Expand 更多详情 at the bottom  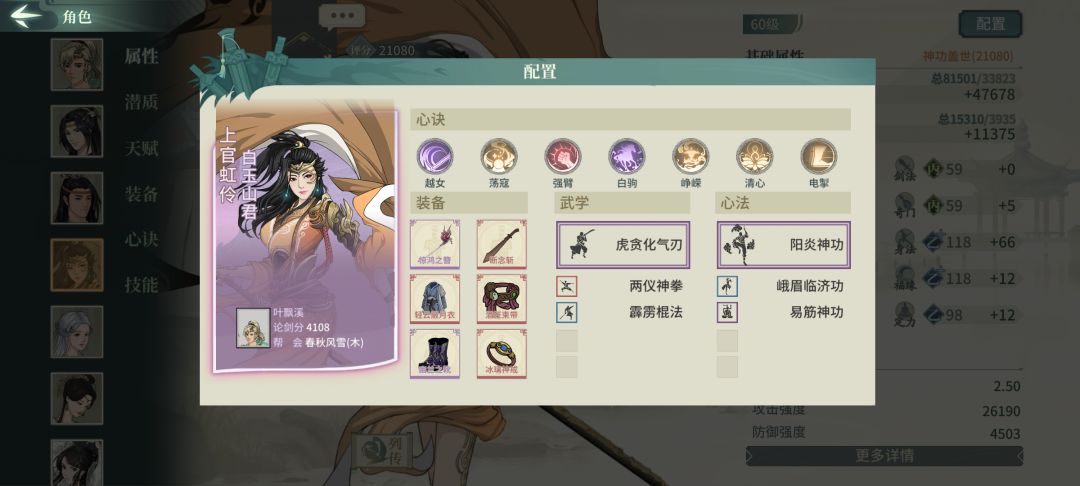point(884,456)
